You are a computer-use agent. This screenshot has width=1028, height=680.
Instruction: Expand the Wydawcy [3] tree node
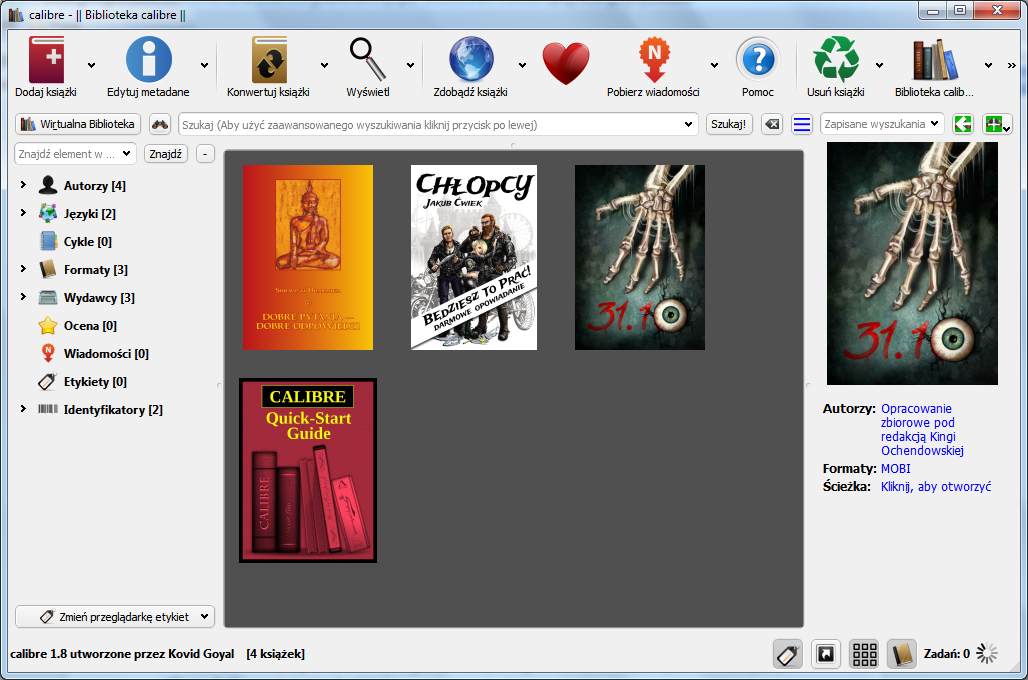click(23, 296)
